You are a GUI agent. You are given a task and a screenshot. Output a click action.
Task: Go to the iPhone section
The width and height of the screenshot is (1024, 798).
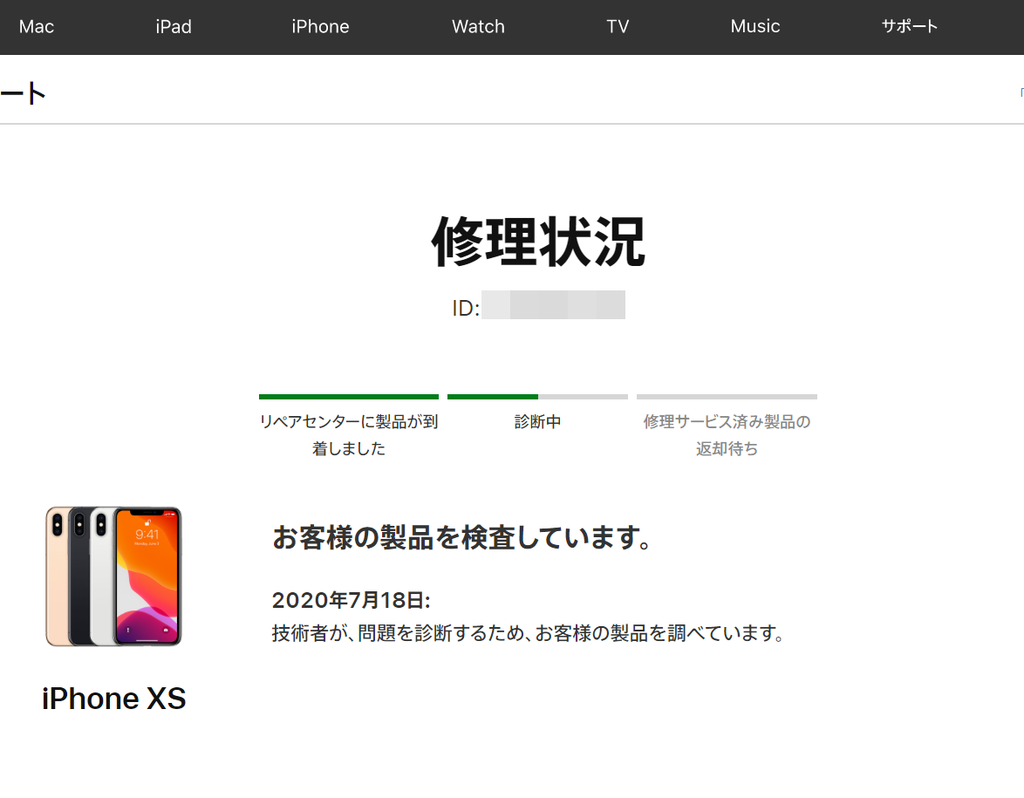pyautogui.click(x=320, y=27)
